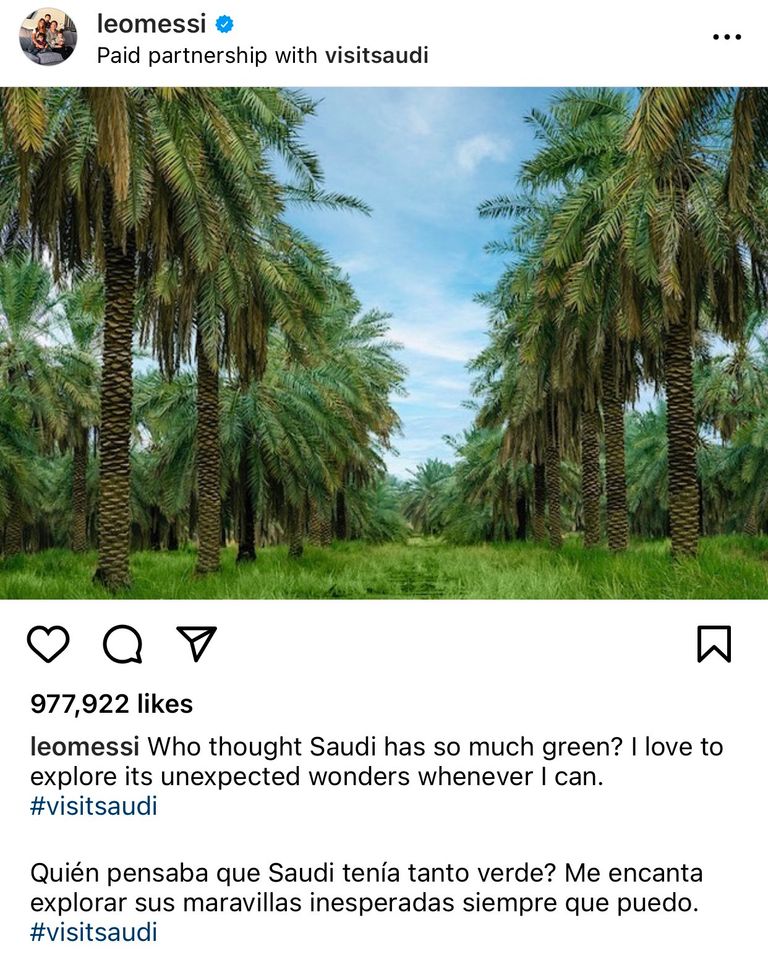Viewport: 768px width, 955px height.
Task: Share the post using the paper plane icon
Action: tap(197, 645)
